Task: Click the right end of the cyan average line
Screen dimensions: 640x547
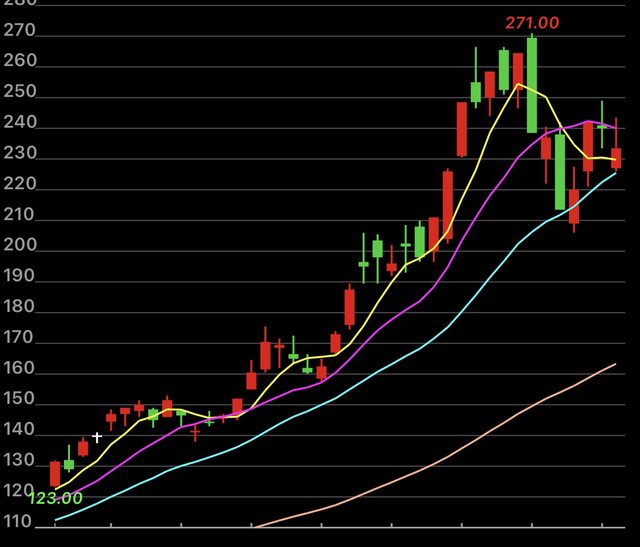Action: click(615, 173)
